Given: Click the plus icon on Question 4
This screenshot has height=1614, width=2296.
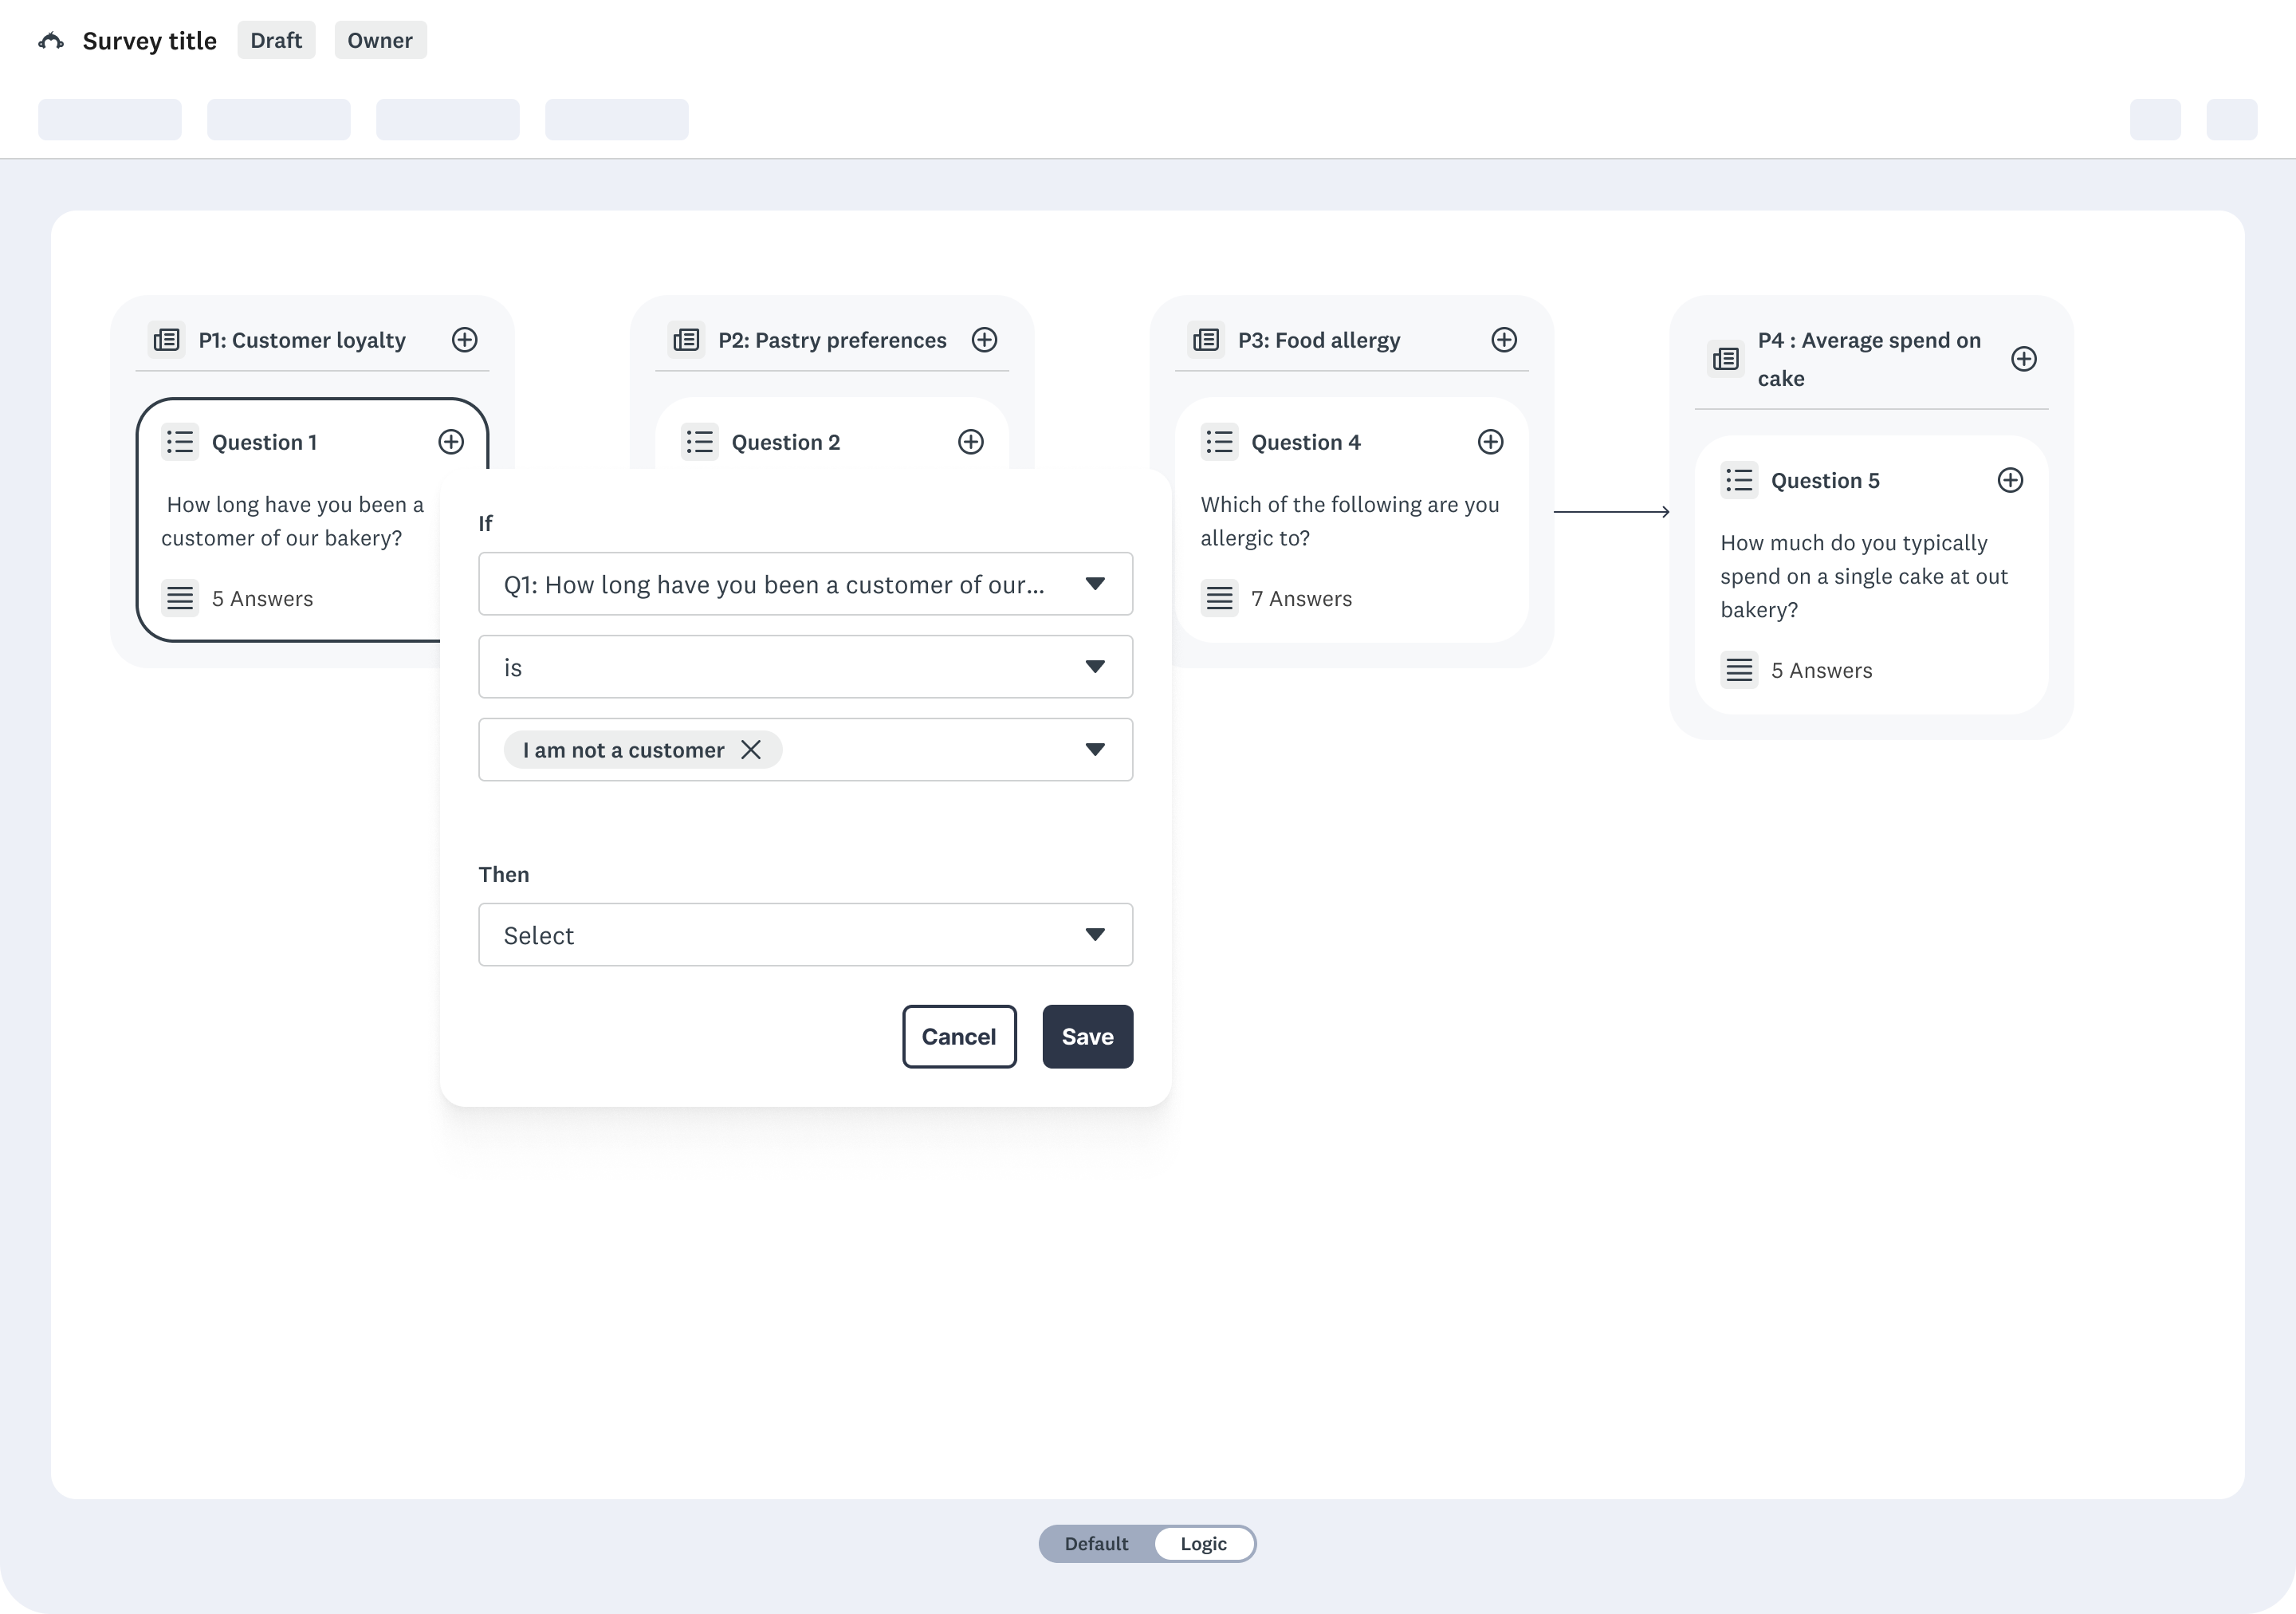Looking at the screenshot, I should (1490, 442).
